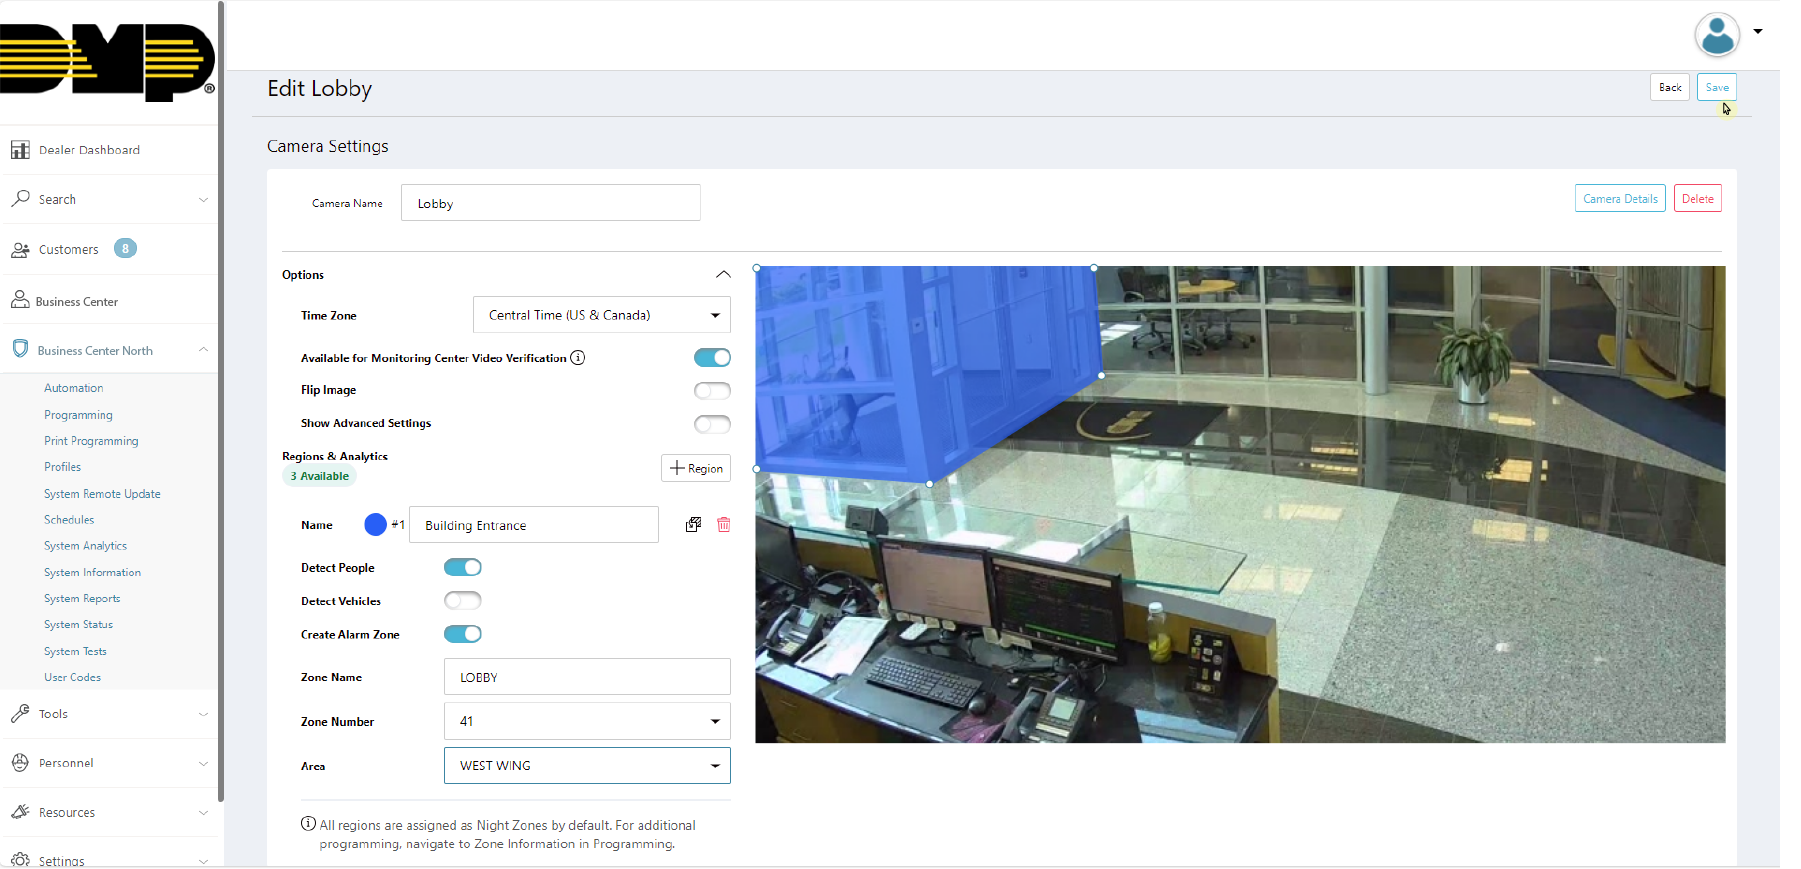Open the Time Zone dropdown

pos(601,315)
